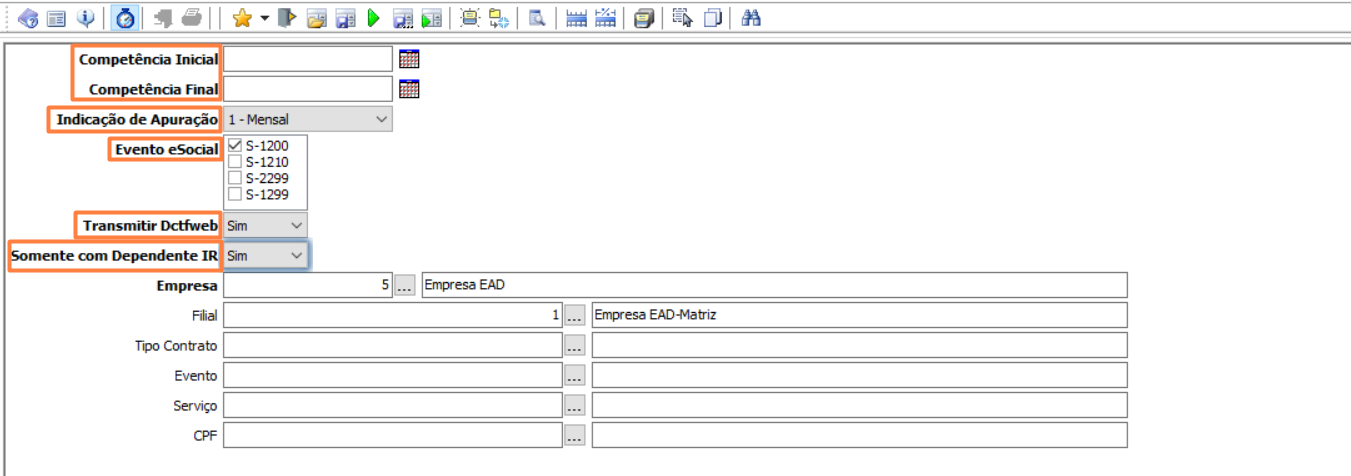Viewport: 1351px width, 476px height.
Task: Click the Tipo Contrato input field
Action: coord(392,346)
